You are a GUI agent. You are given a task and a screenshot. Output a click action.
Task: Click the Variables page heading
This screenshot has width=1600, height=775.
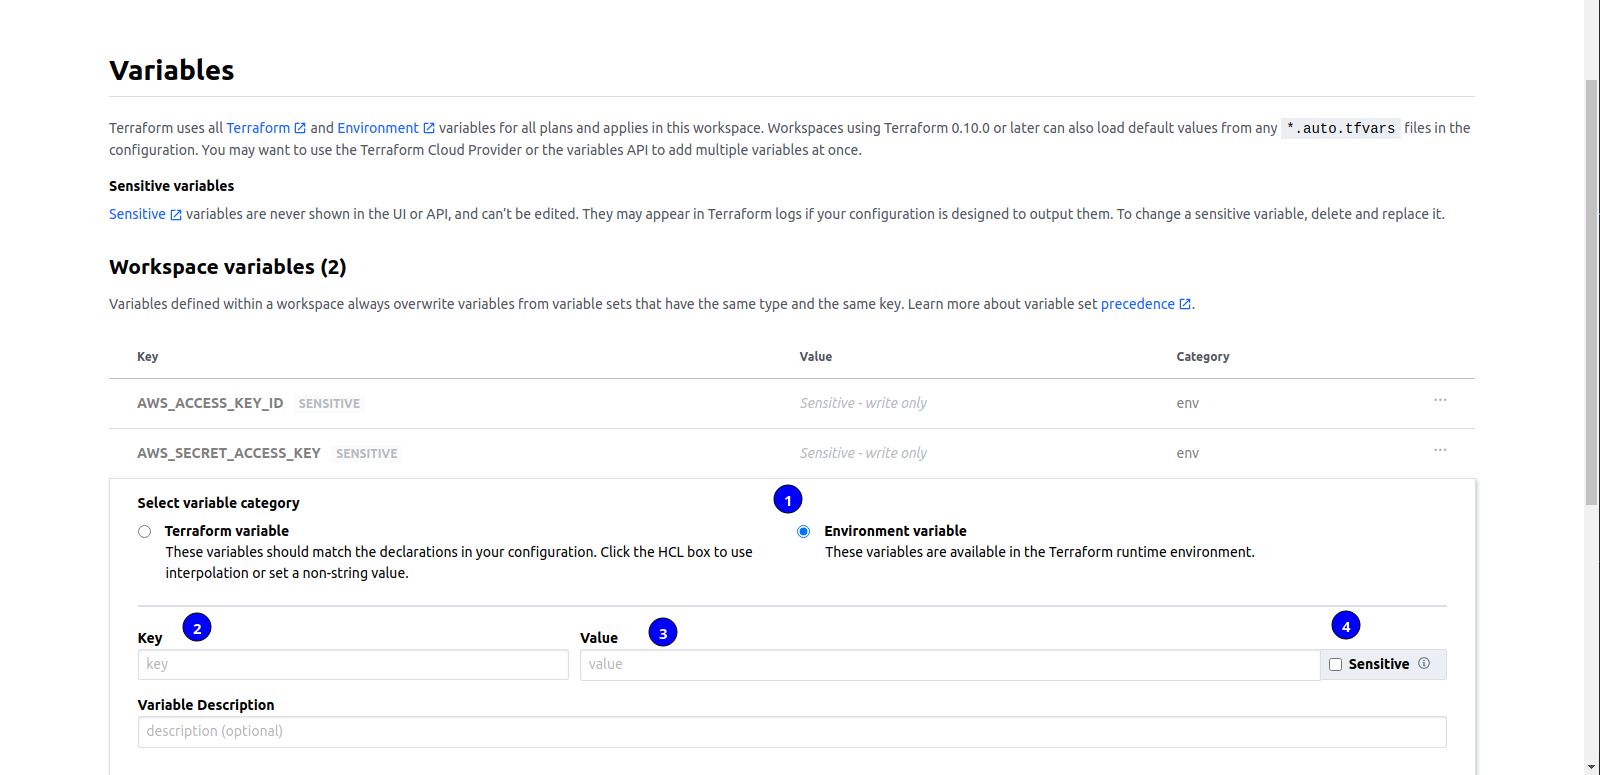click(172, 70)
